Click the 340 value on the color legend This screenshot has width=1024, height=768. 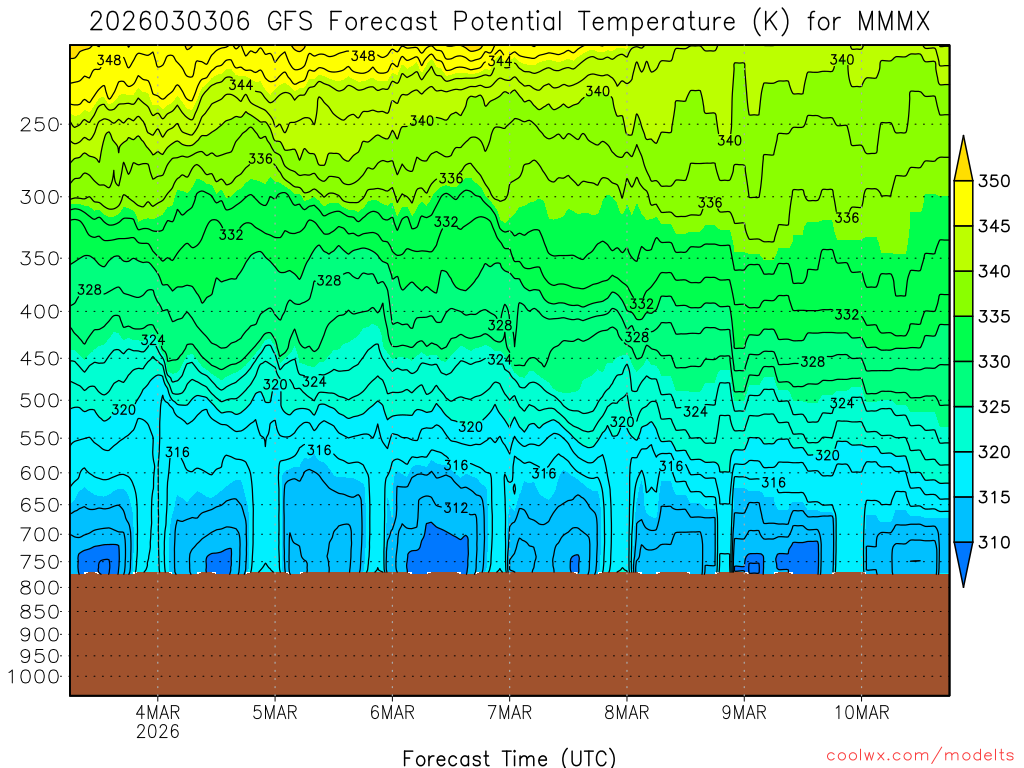(994, 271)
